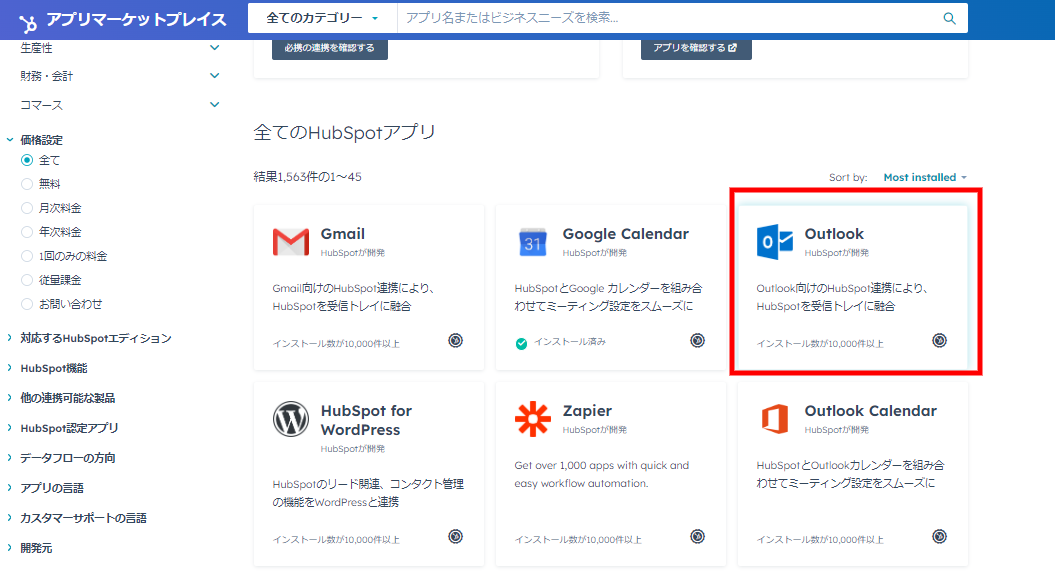
Task: Select the お問い合わせ radio button
Action: coord(27,304)
